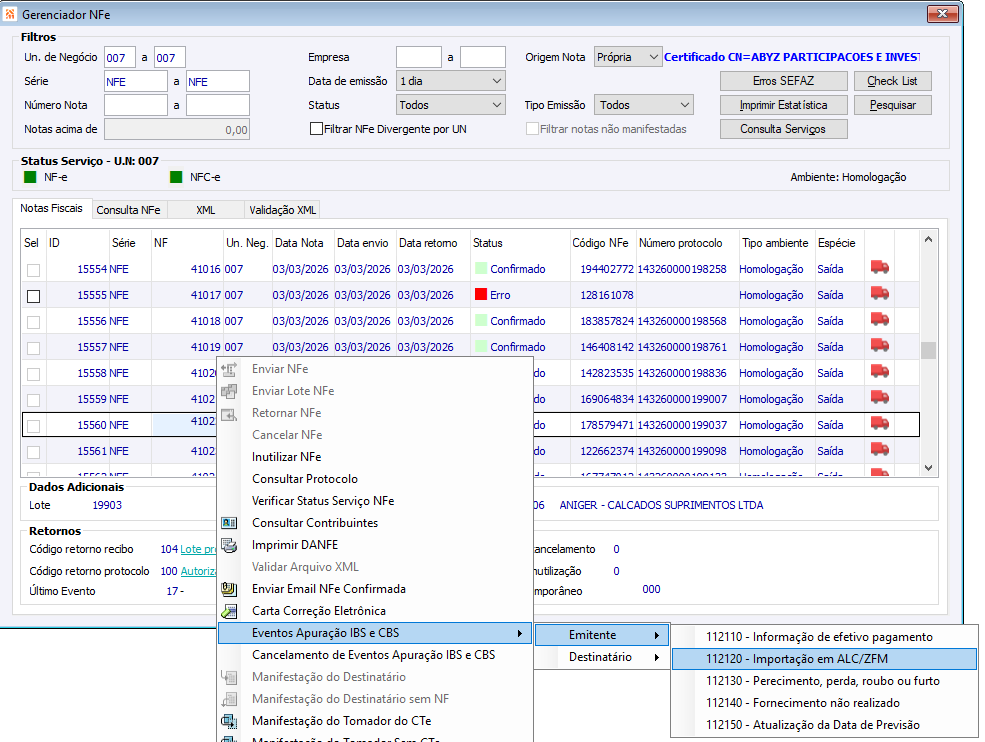Click the red truck icon on row 15560
The width and height of the screenshot is (985, 742).
pyautogui.click(x=880, y=425)
